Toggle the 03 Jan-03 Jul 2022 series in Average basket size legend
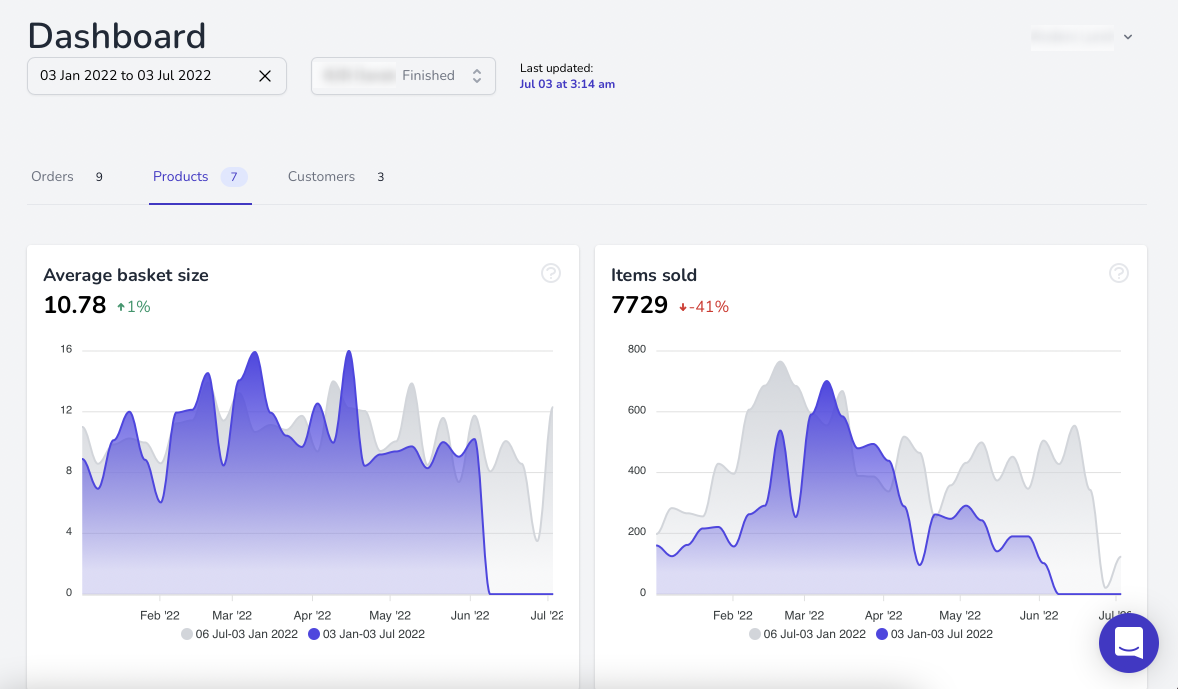Viewport: 1178px width, 689px height. pyautogui.click(x=366, y=634)
